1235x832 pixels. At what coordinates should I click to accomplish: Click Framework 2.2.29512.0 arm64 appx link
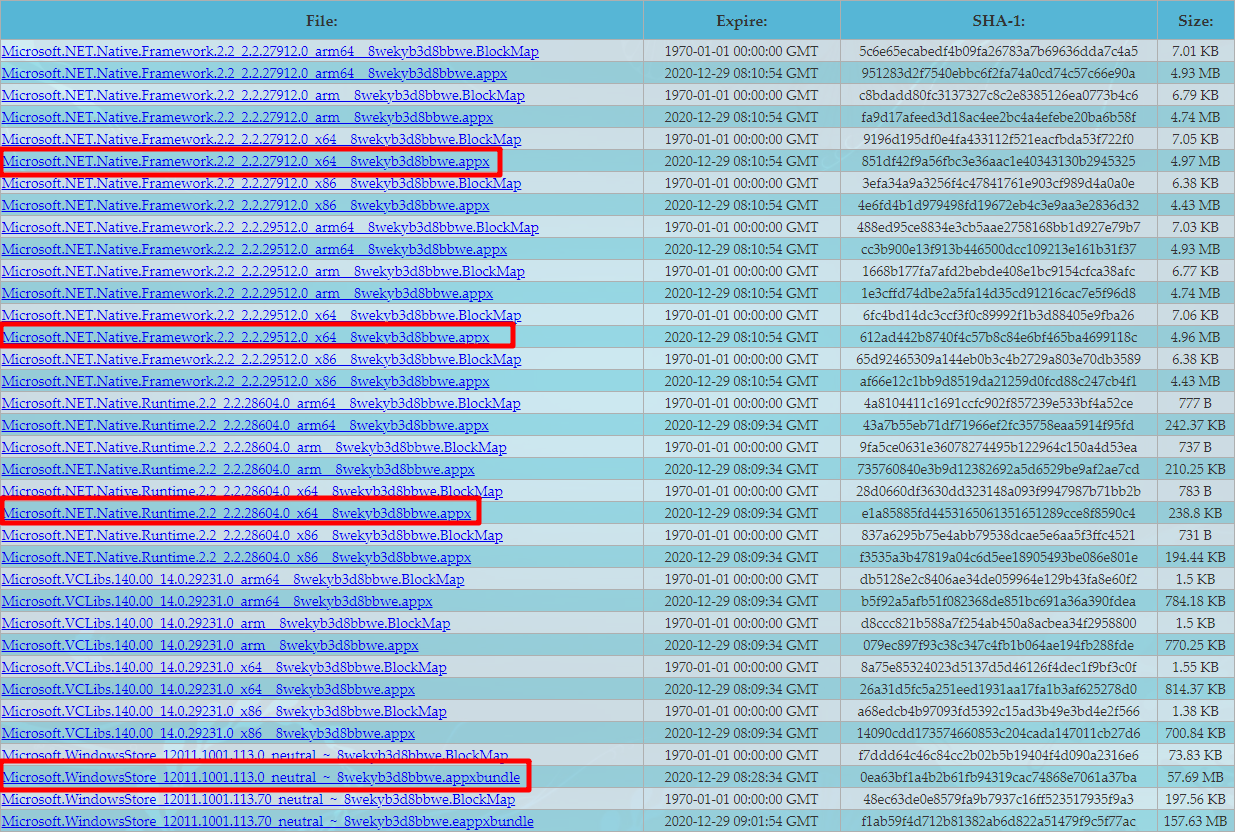[x=254, y=249]
